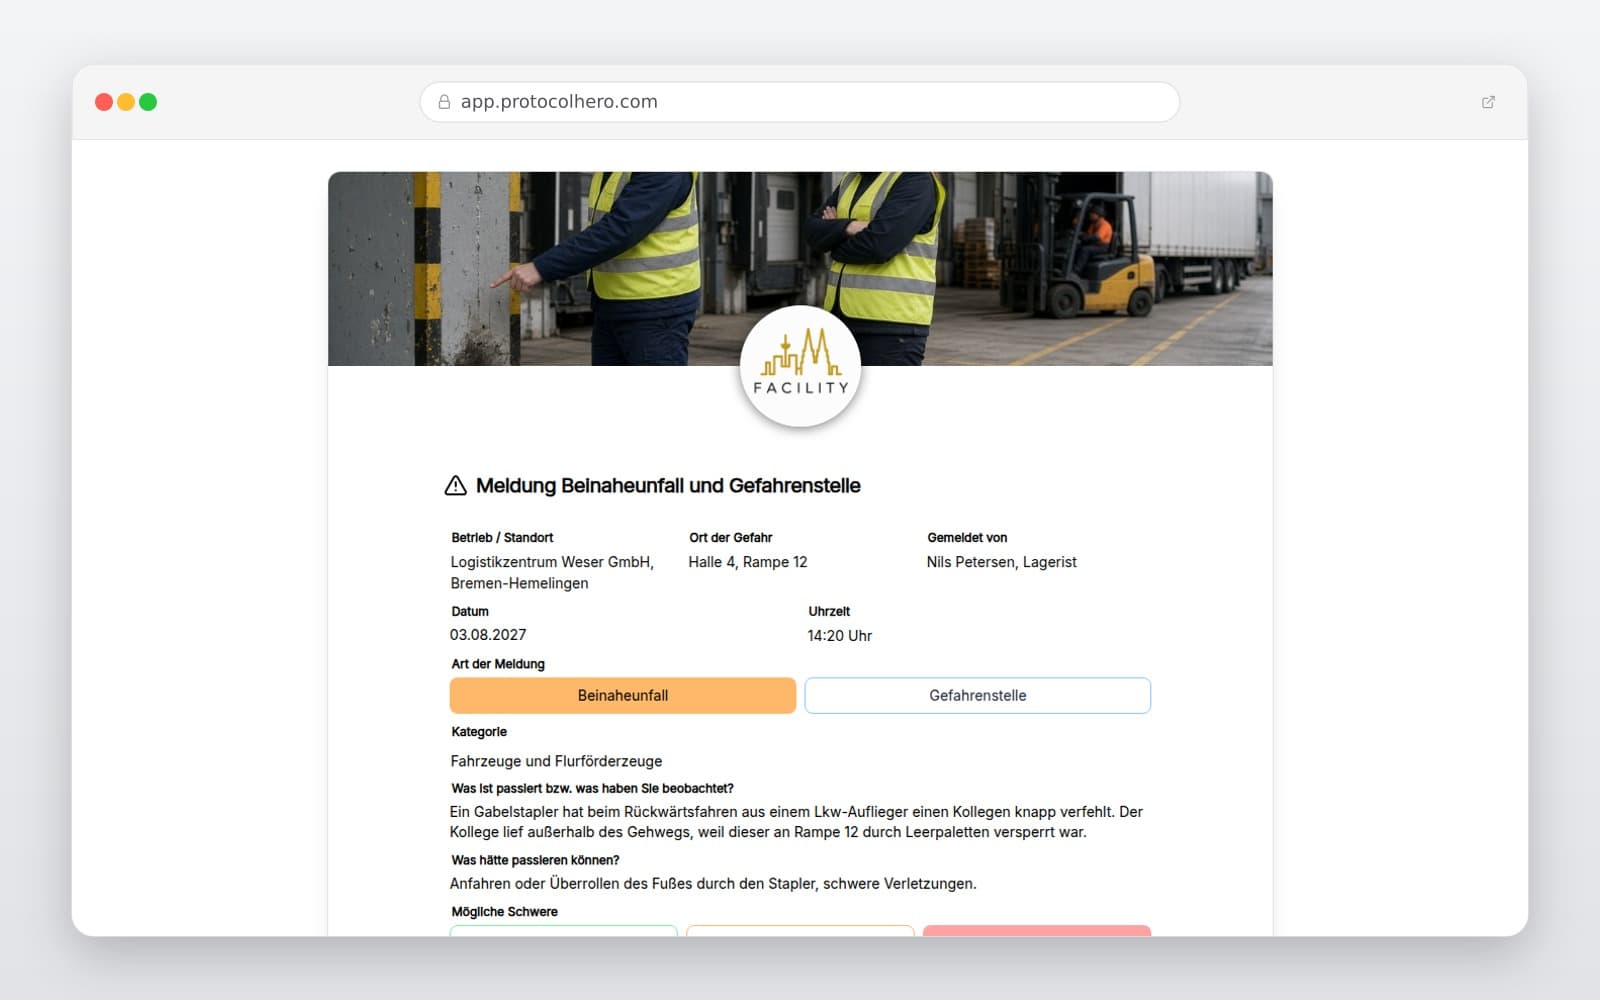Click the red close window button
Screen dimensions: 1600x1000
click(x=104, y=102)
